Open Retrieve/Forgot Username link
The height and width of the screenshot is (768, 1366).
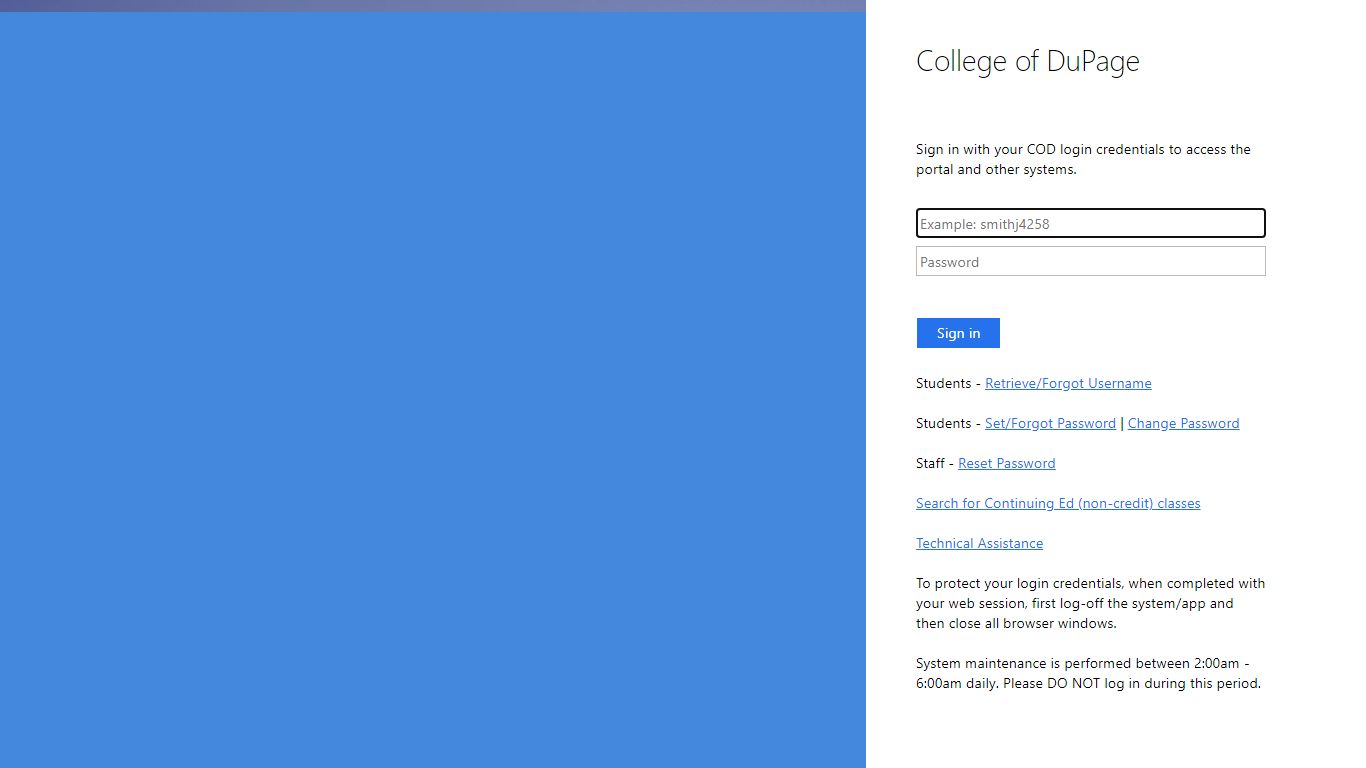pyautogui.click(x=1068, y=383)
